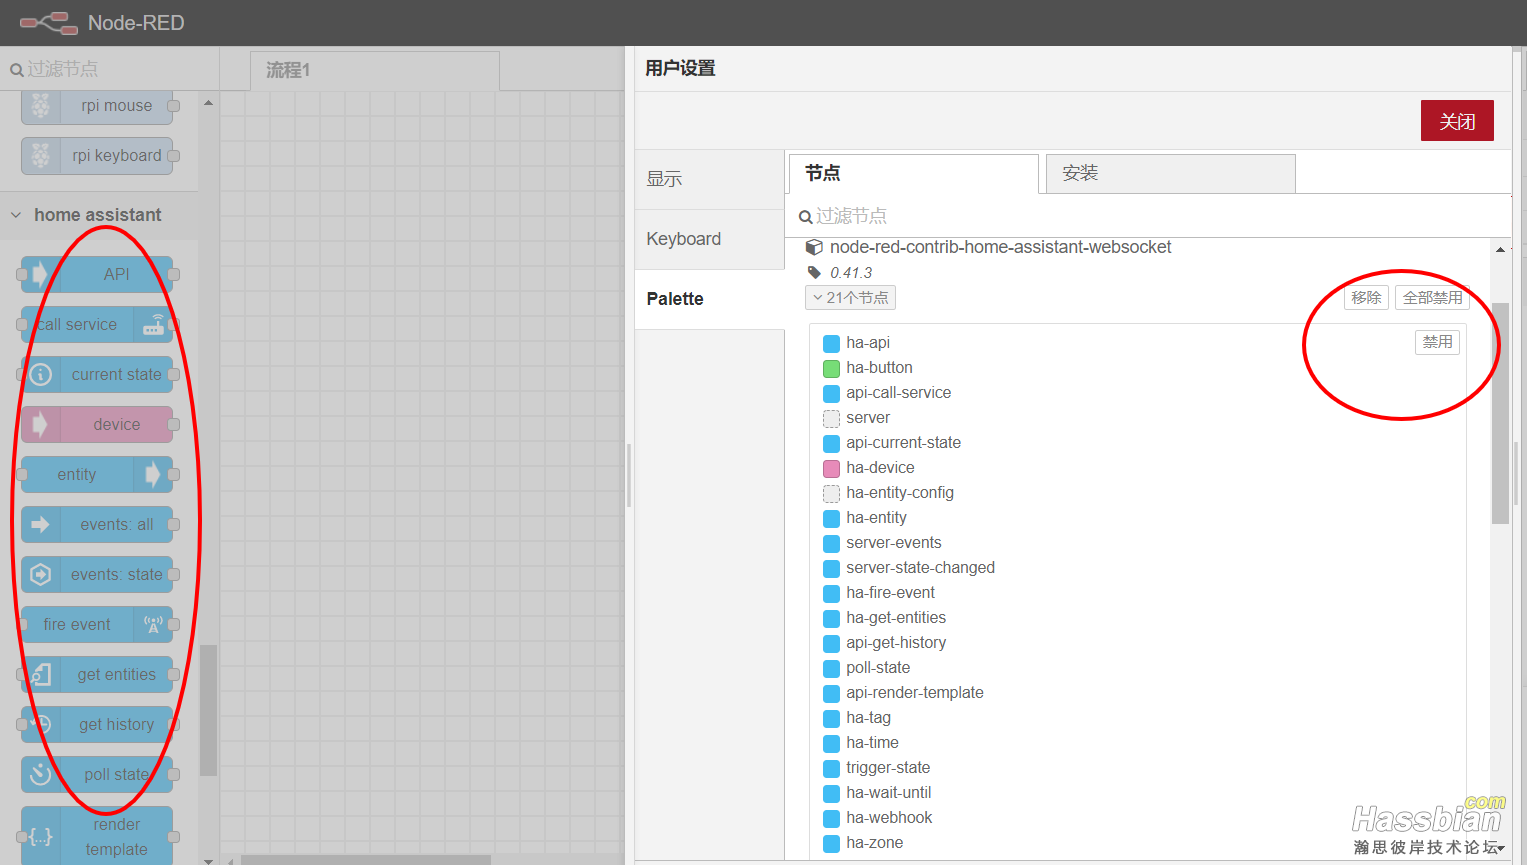Select ha-tag in node list
The width and height of the screenshot is (1527, 865).
[x=868, y=718]
